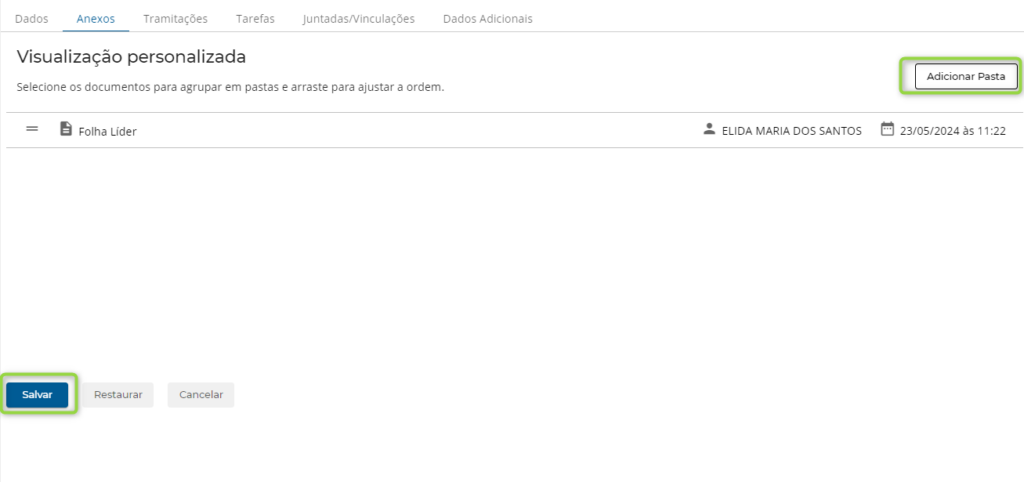
Task: Click the Visualização personalizada heading
Action: coord(131,57)
